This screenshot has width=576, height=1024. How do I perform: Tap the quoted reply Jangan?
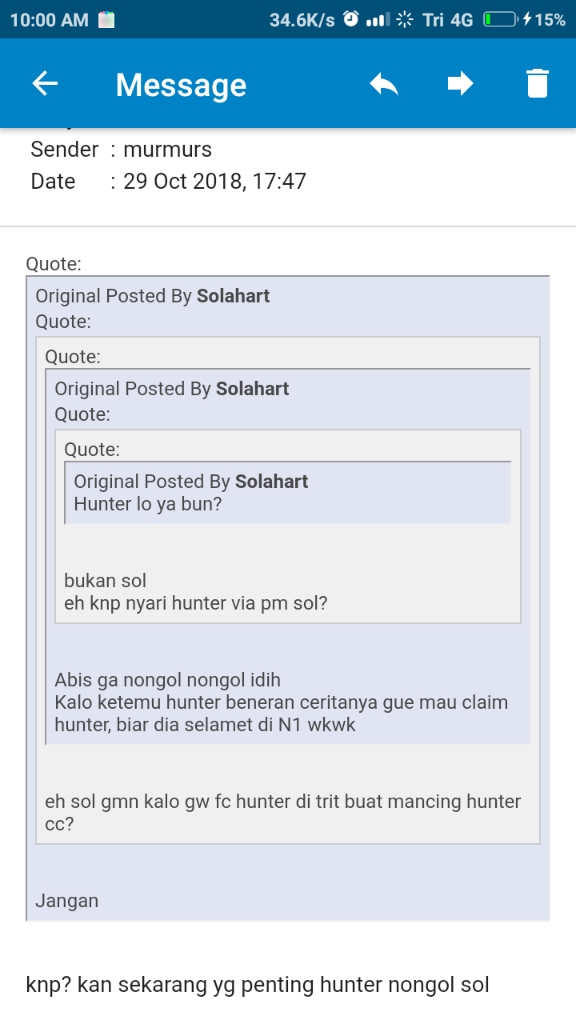click(x=66, y=901)
